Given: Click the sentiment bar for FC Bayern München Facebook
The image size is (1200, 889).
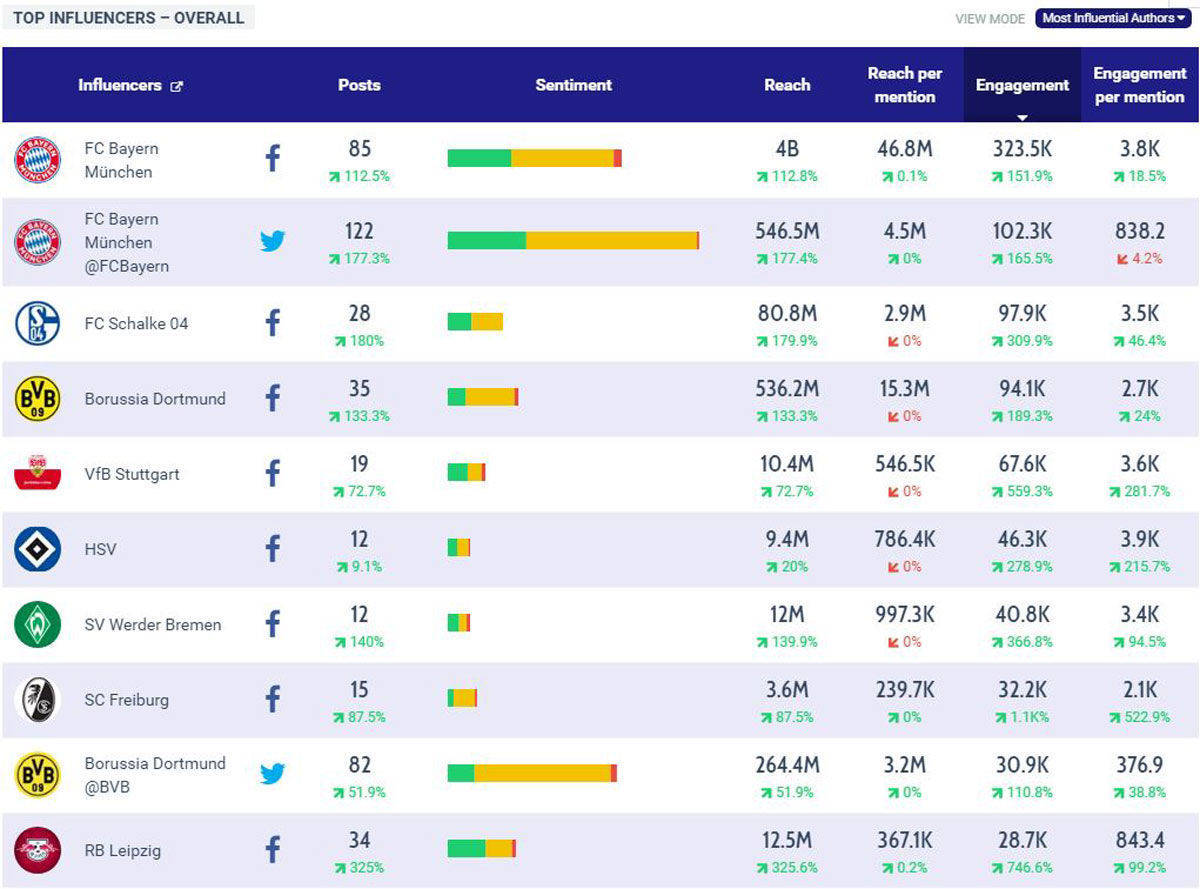Looking at the screenshot, I should pos(534,158).
